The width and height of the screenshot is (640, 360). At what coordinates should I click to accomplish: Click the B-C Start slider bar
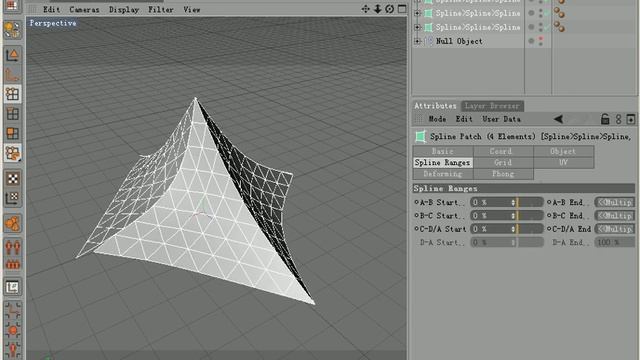tap(530, 216)
